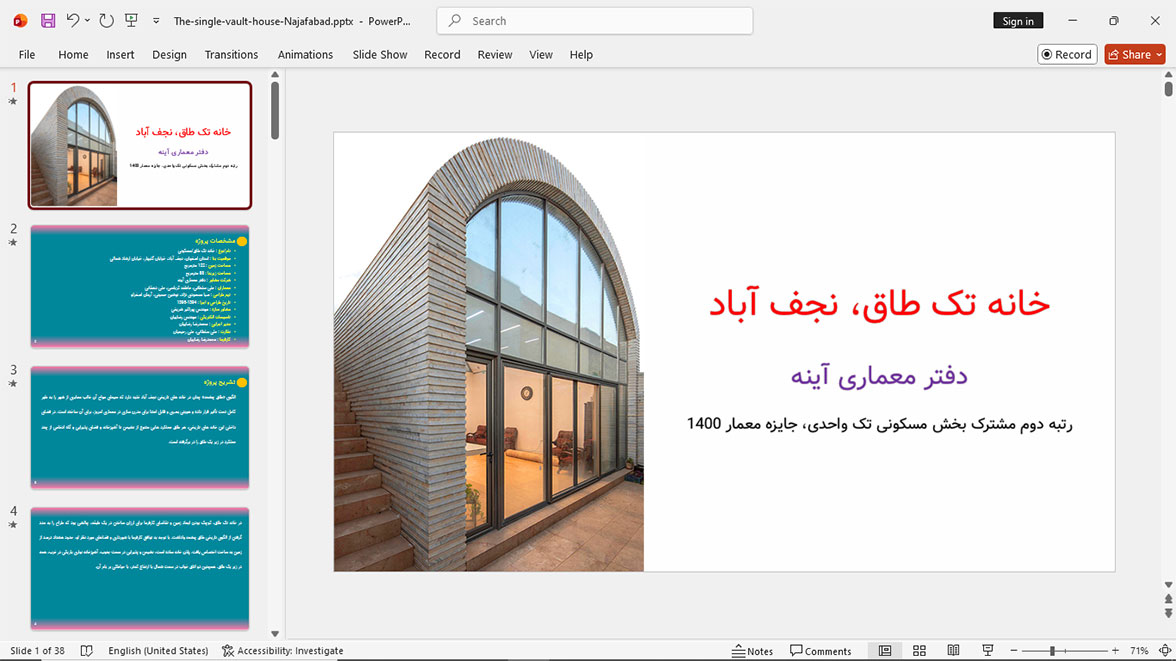Open the Transitions tab
The image size is (1176, 661).
[x=231, y=55]
